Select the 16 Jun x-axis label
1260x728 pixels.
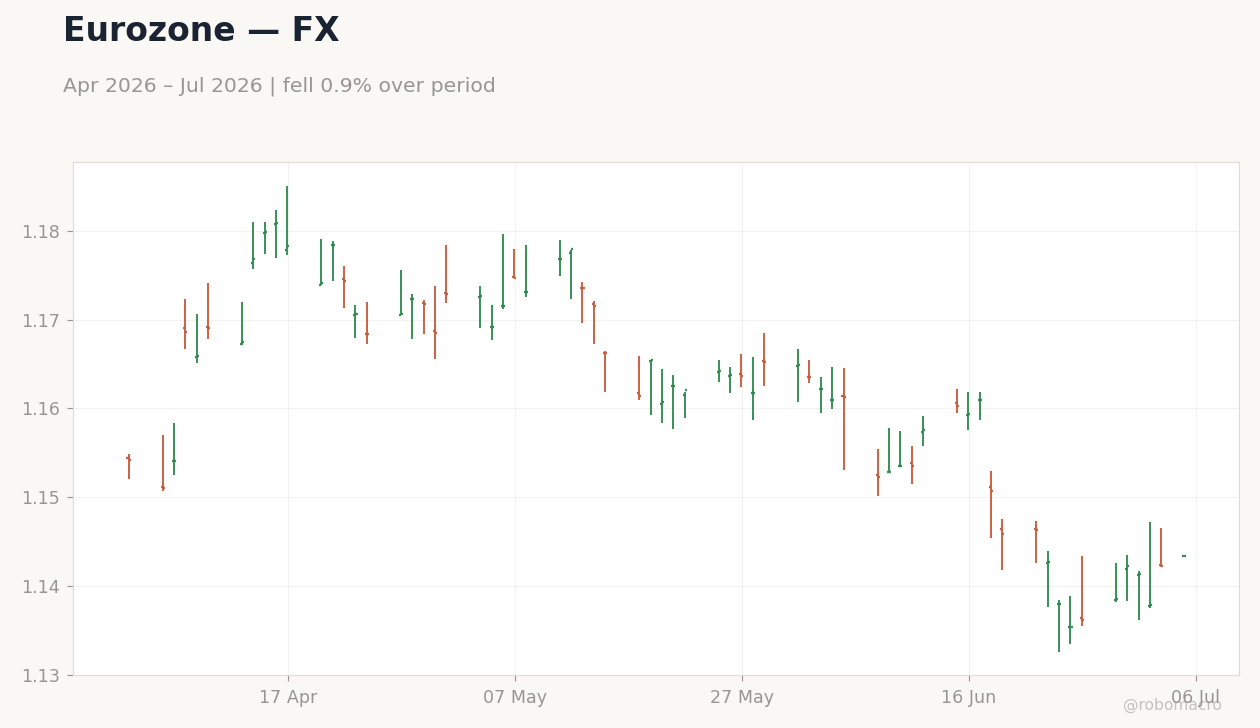coord(969,698)
